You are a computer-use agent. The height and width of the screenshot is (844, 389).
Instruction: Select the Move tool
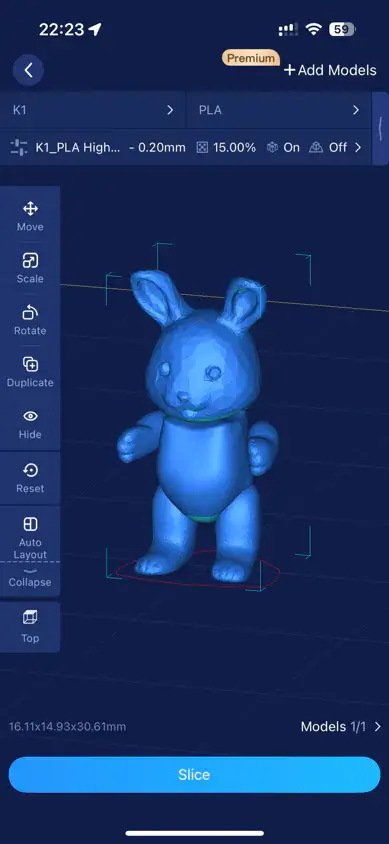click(30, 216)
